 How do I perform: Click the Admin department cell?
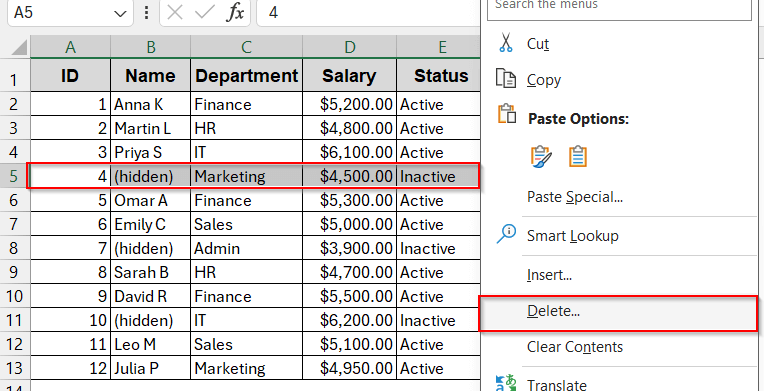[247, 248]
